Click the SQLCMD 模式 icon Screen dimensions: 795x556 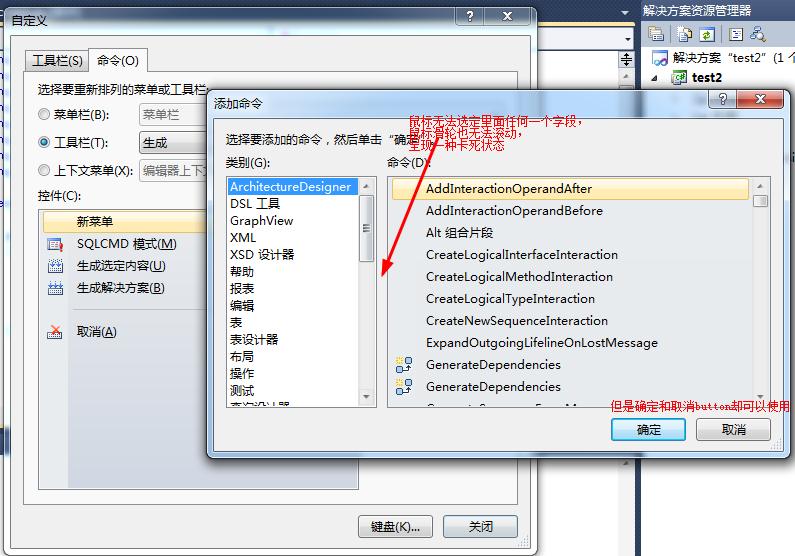point(55,245)
